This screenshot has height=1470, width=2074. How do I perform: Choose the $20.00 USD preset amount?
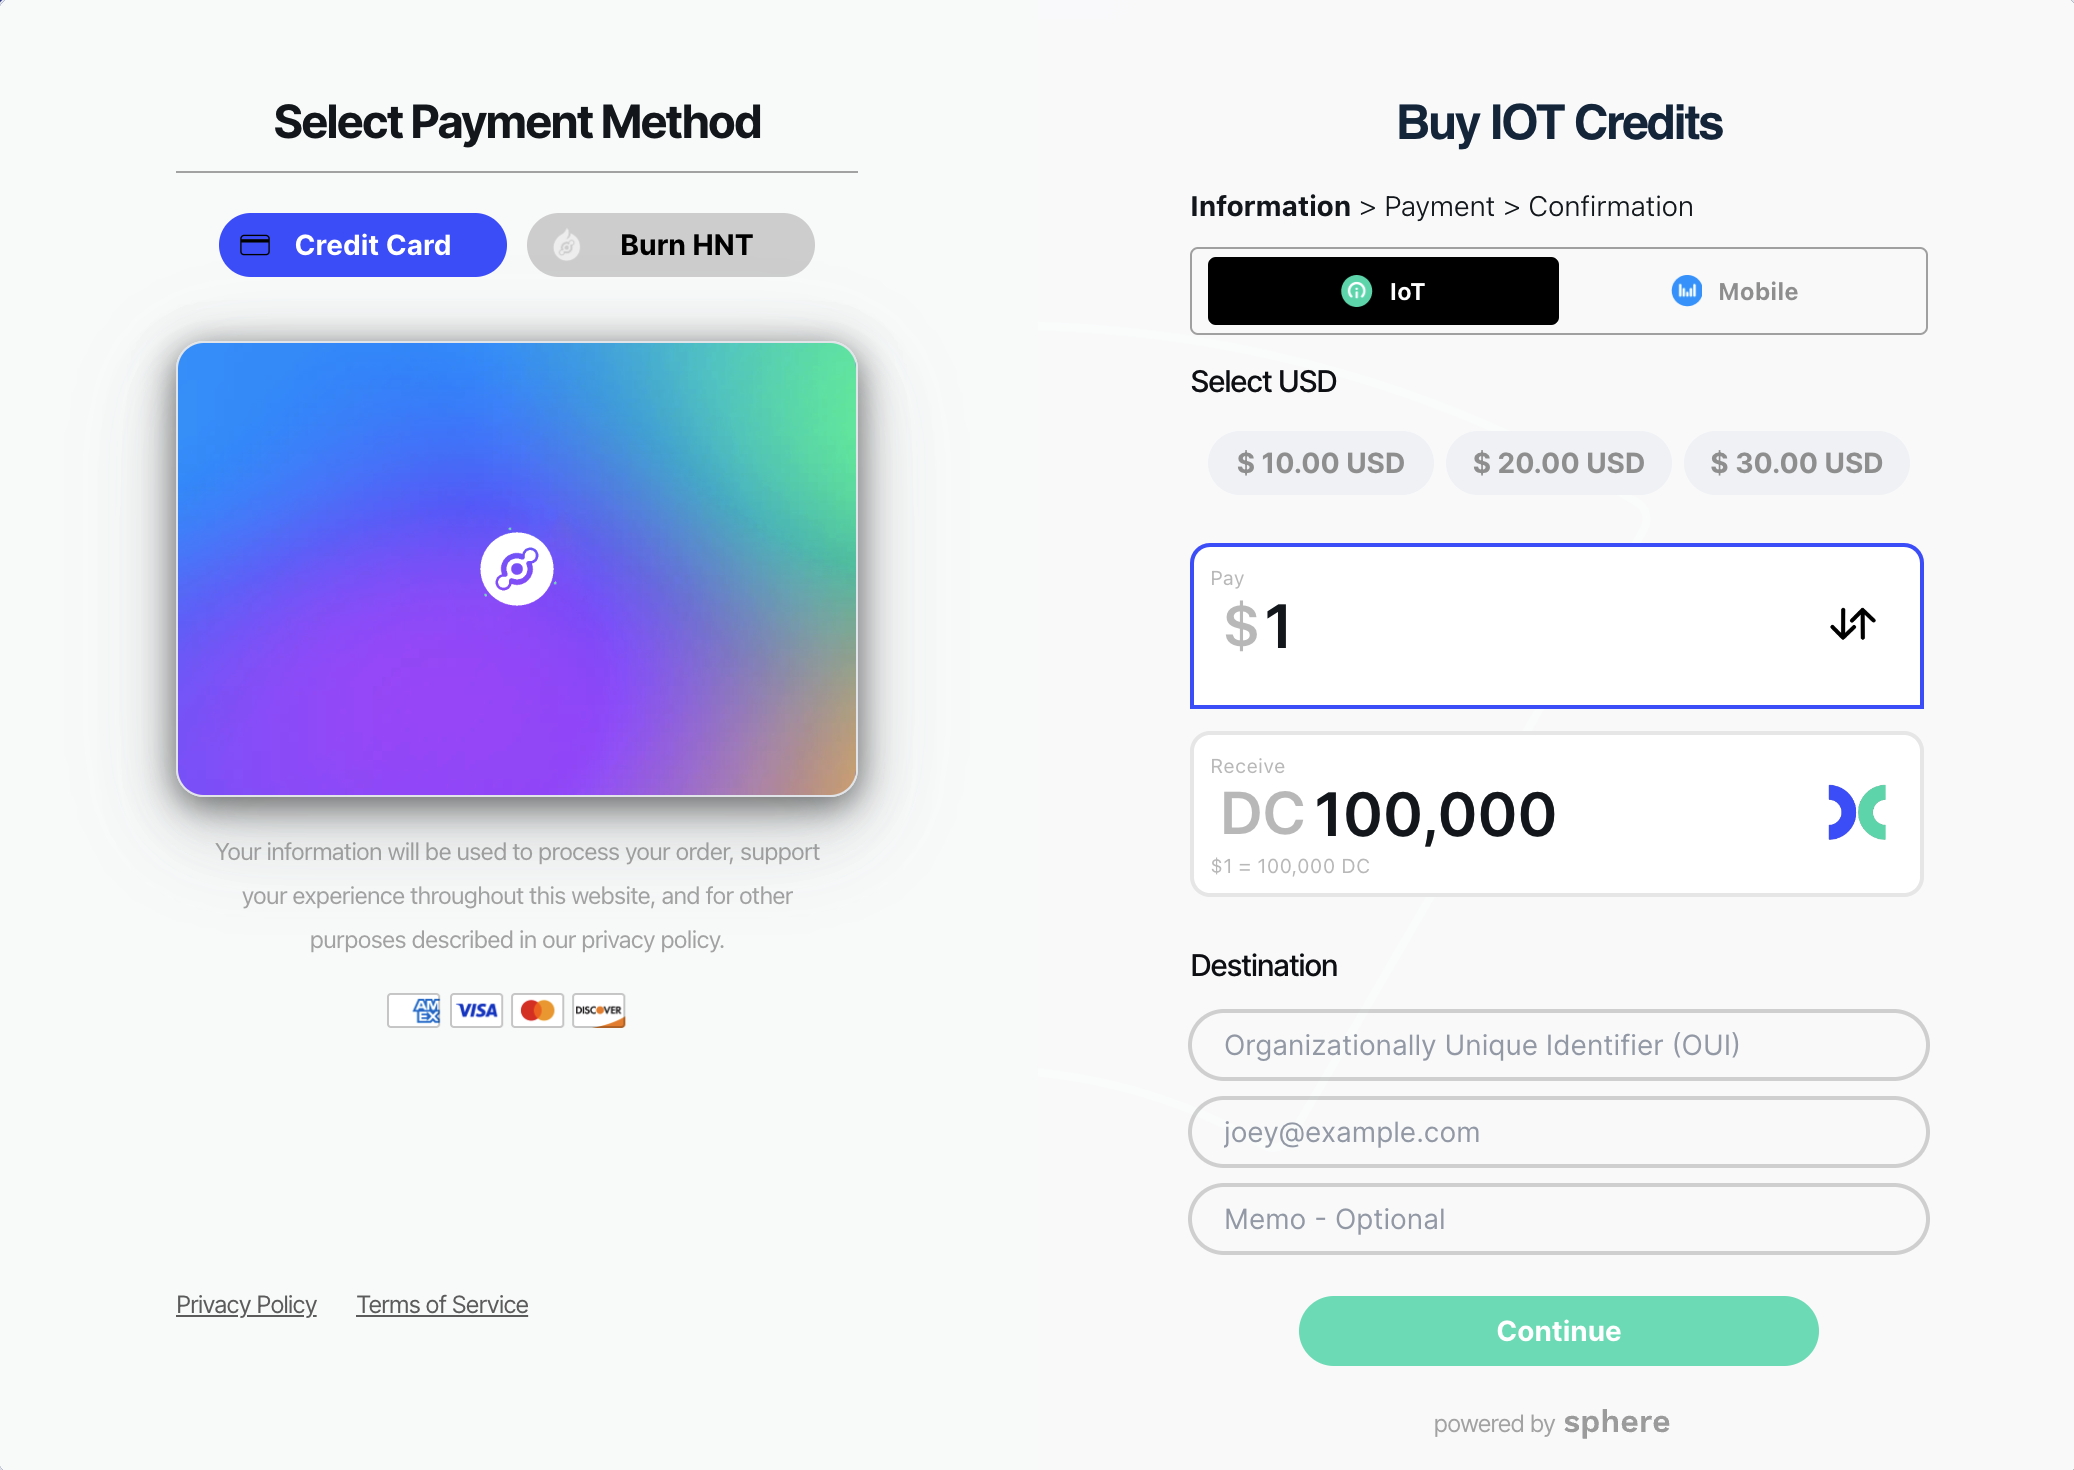(x=1558, y=463)
